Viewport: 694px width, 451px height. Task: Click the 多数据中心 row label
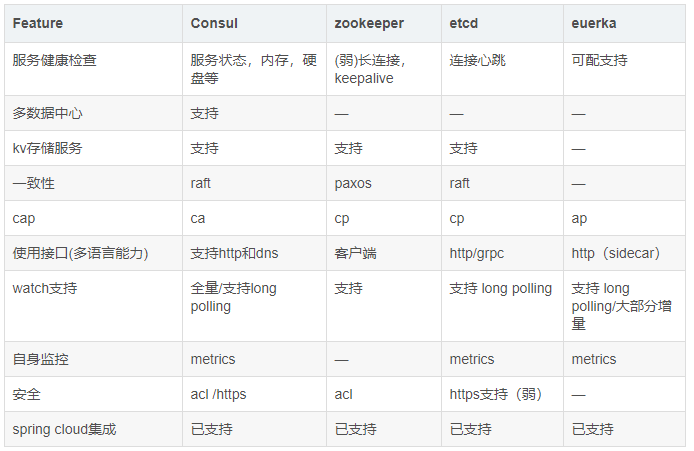[47, 113]
